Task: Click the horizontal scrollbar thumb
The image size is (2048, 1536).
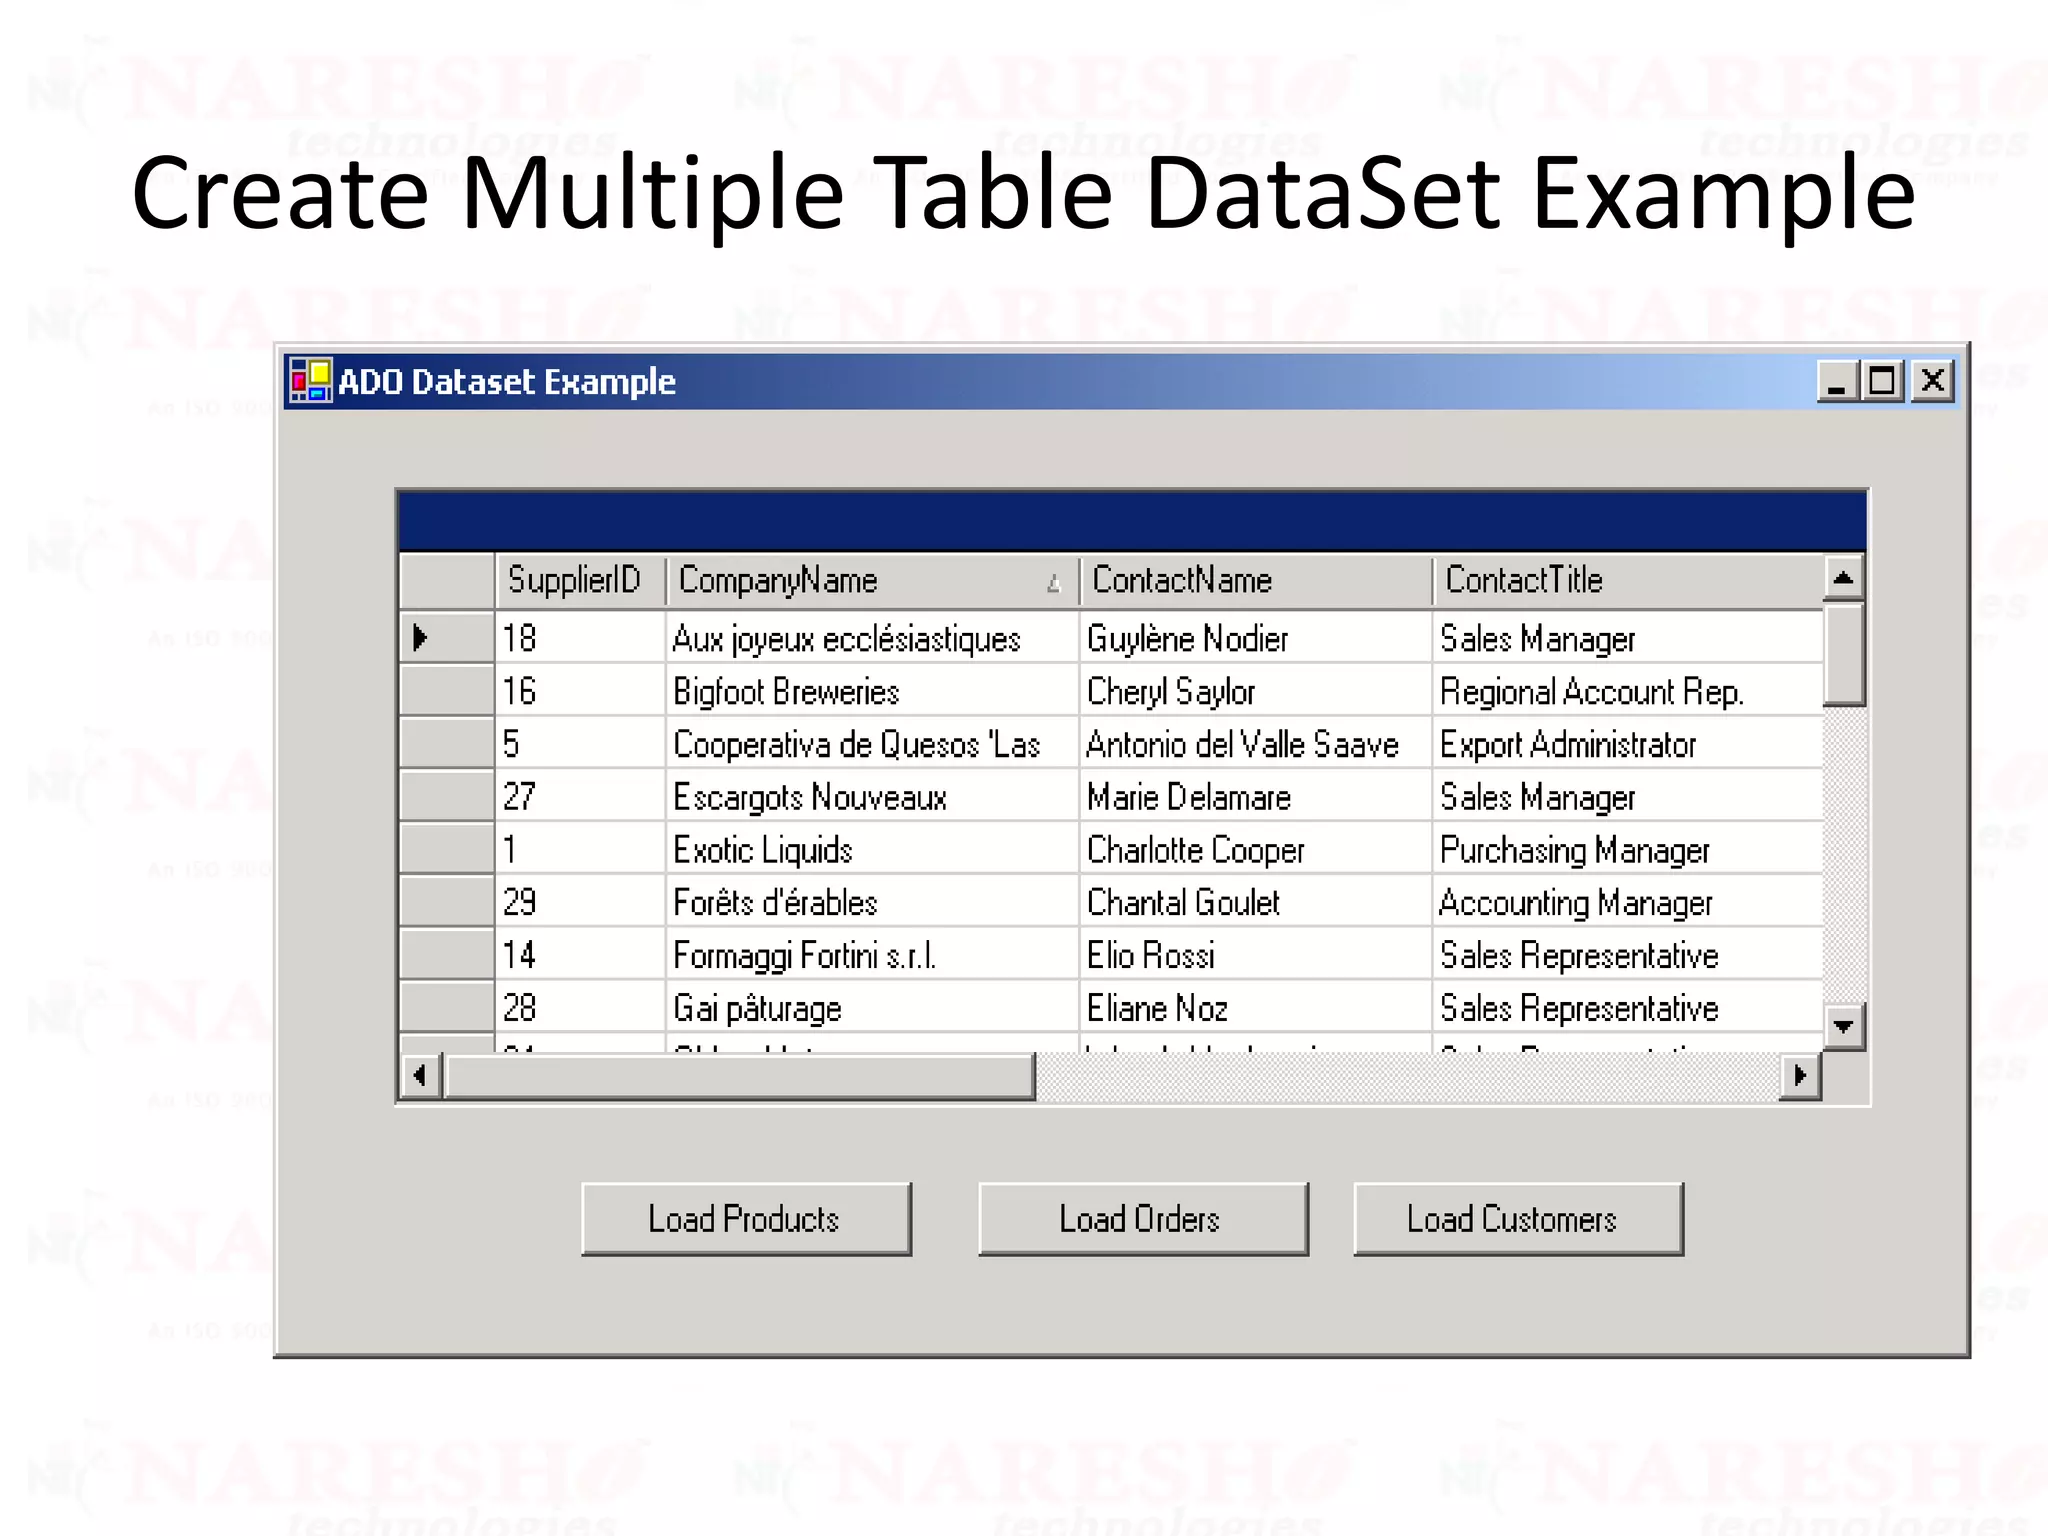Action: tap(740, 1076)
